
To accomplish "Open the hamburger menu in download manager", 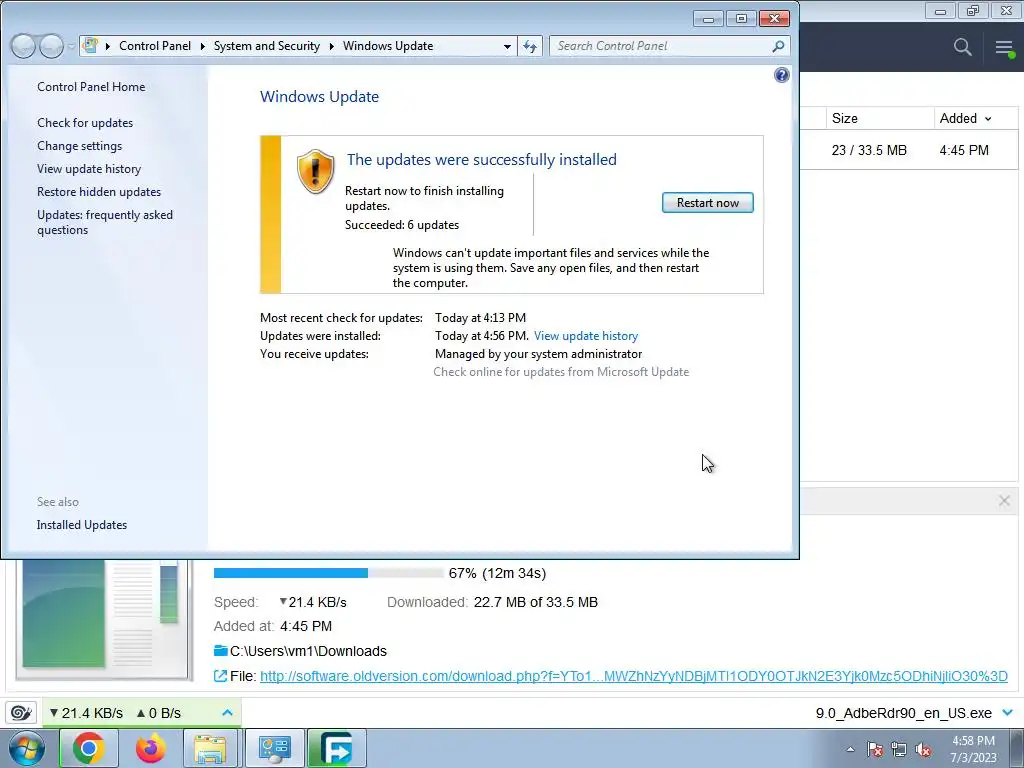I will (x=1004, y=47).
